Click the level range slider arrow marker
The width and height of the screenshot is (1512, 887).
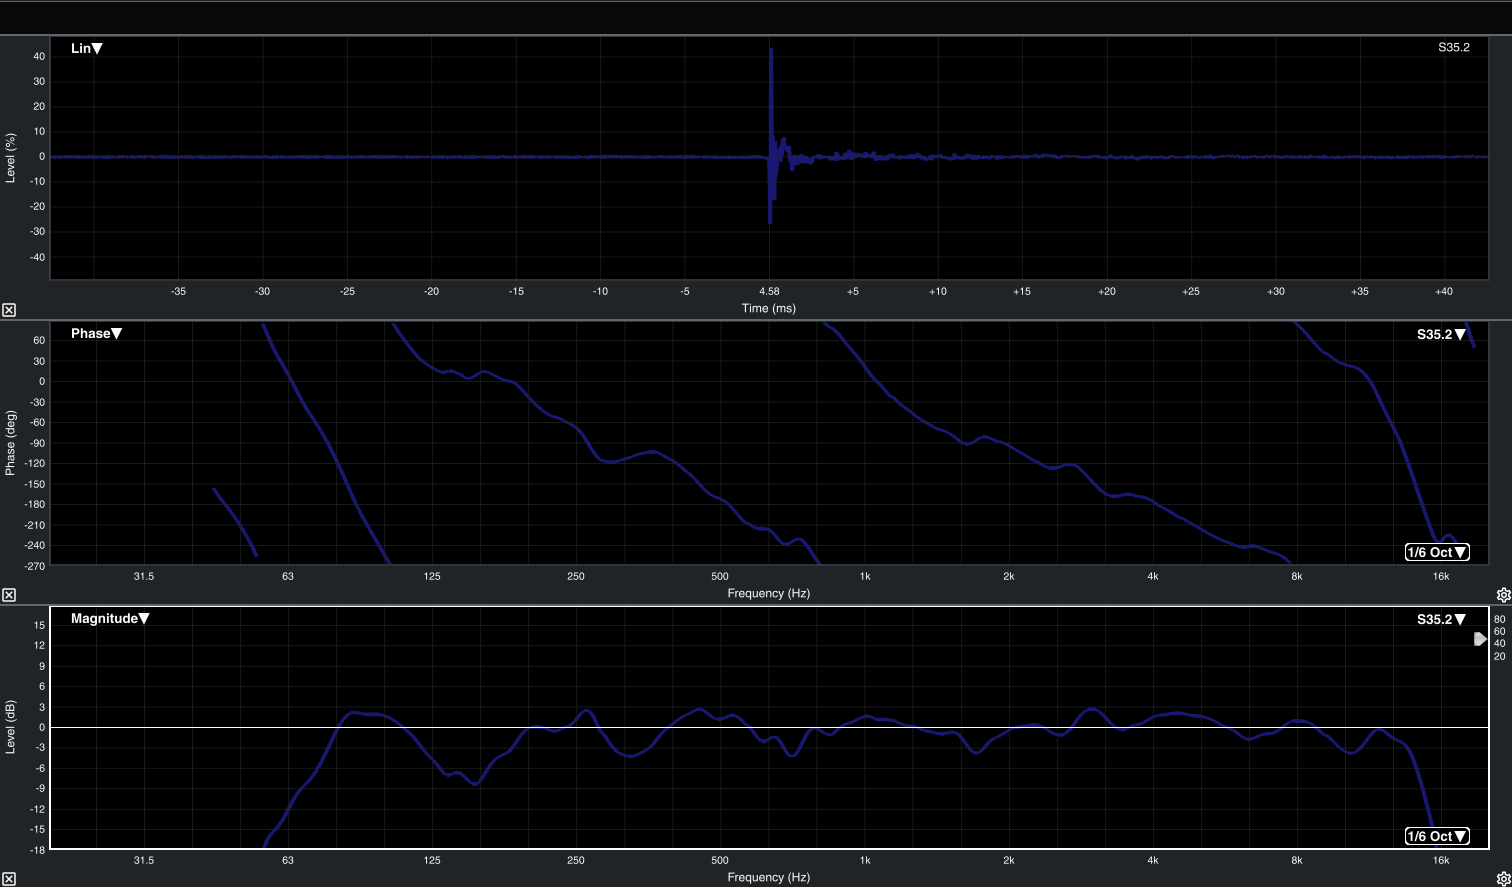(1480, 639)
